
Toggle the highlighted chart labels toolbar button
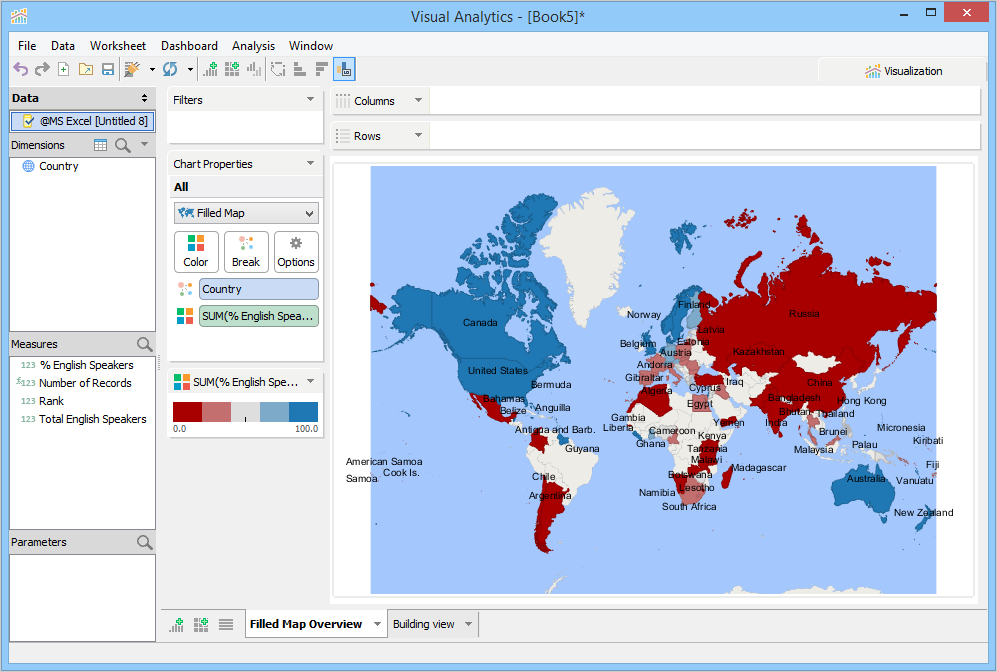tap(344, 69)
